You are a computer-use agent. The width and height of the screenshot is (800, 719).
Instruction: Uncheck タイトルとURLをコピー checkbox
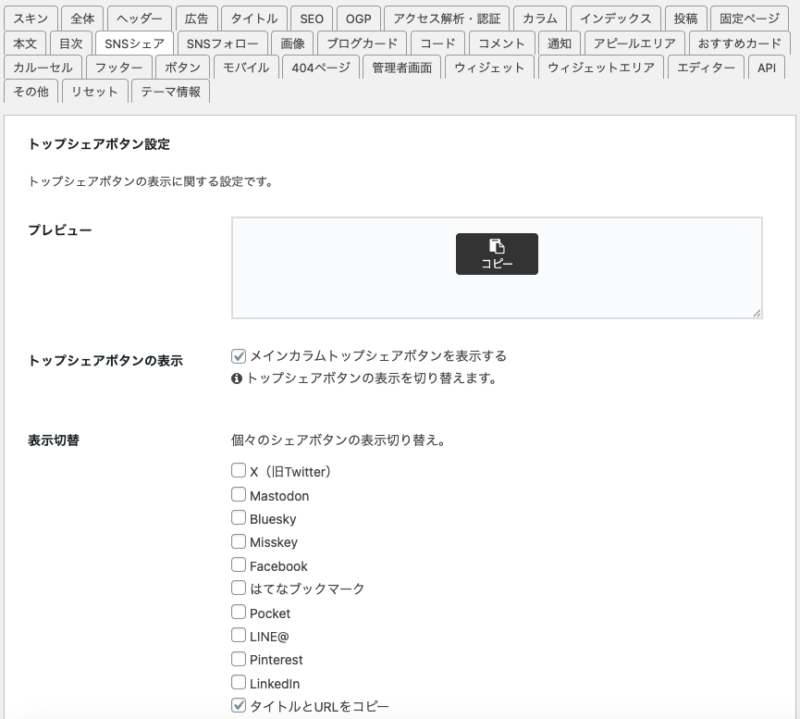click(238, 705)
